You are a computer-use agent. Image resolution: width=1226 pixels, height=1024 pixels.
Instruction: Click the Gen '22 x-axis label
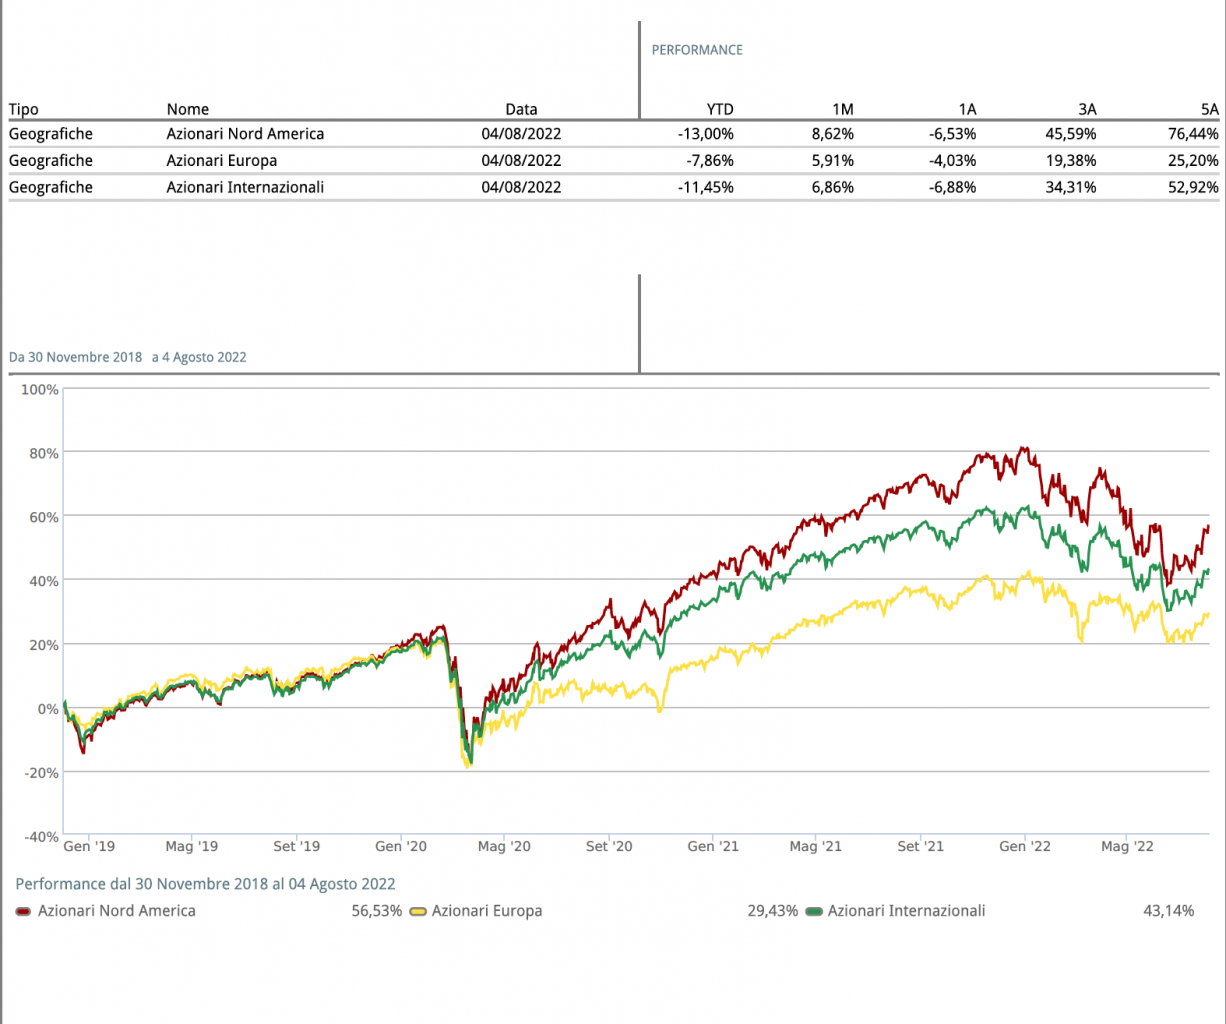pos(1025,846)
